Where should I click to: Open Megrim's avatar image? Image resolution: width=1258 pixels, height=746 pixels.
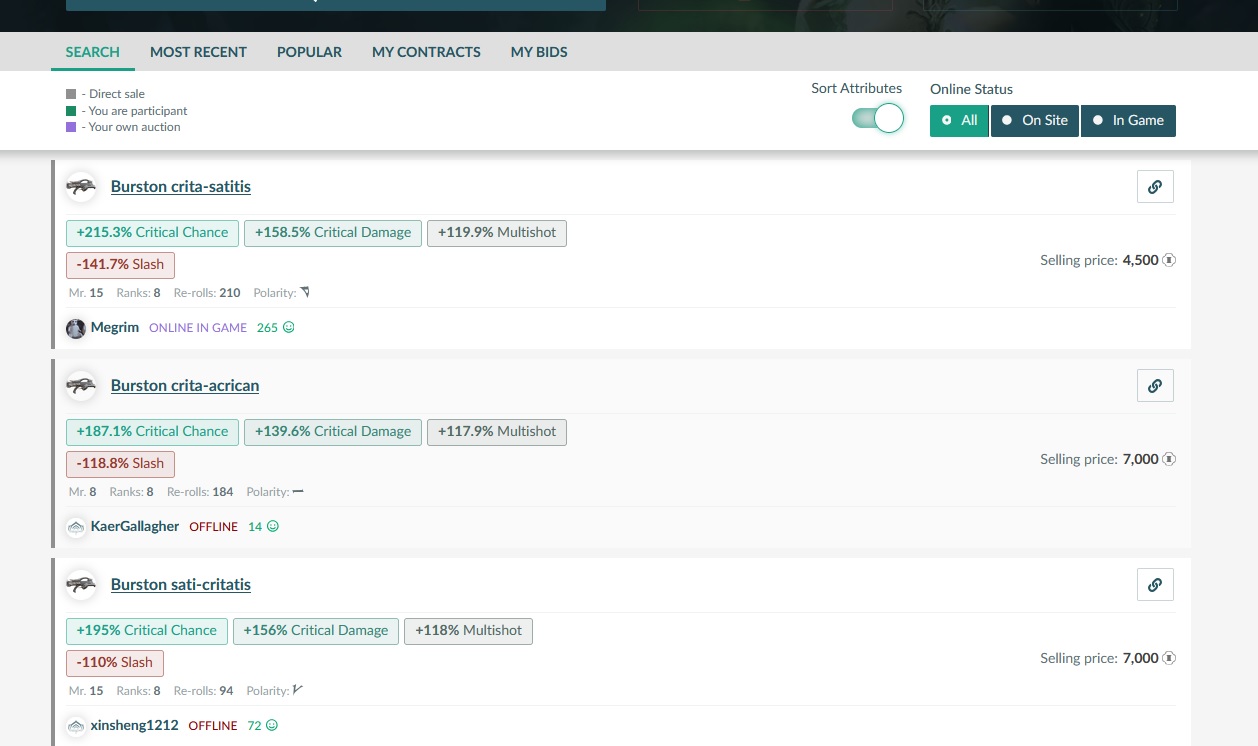coord(76,328)
